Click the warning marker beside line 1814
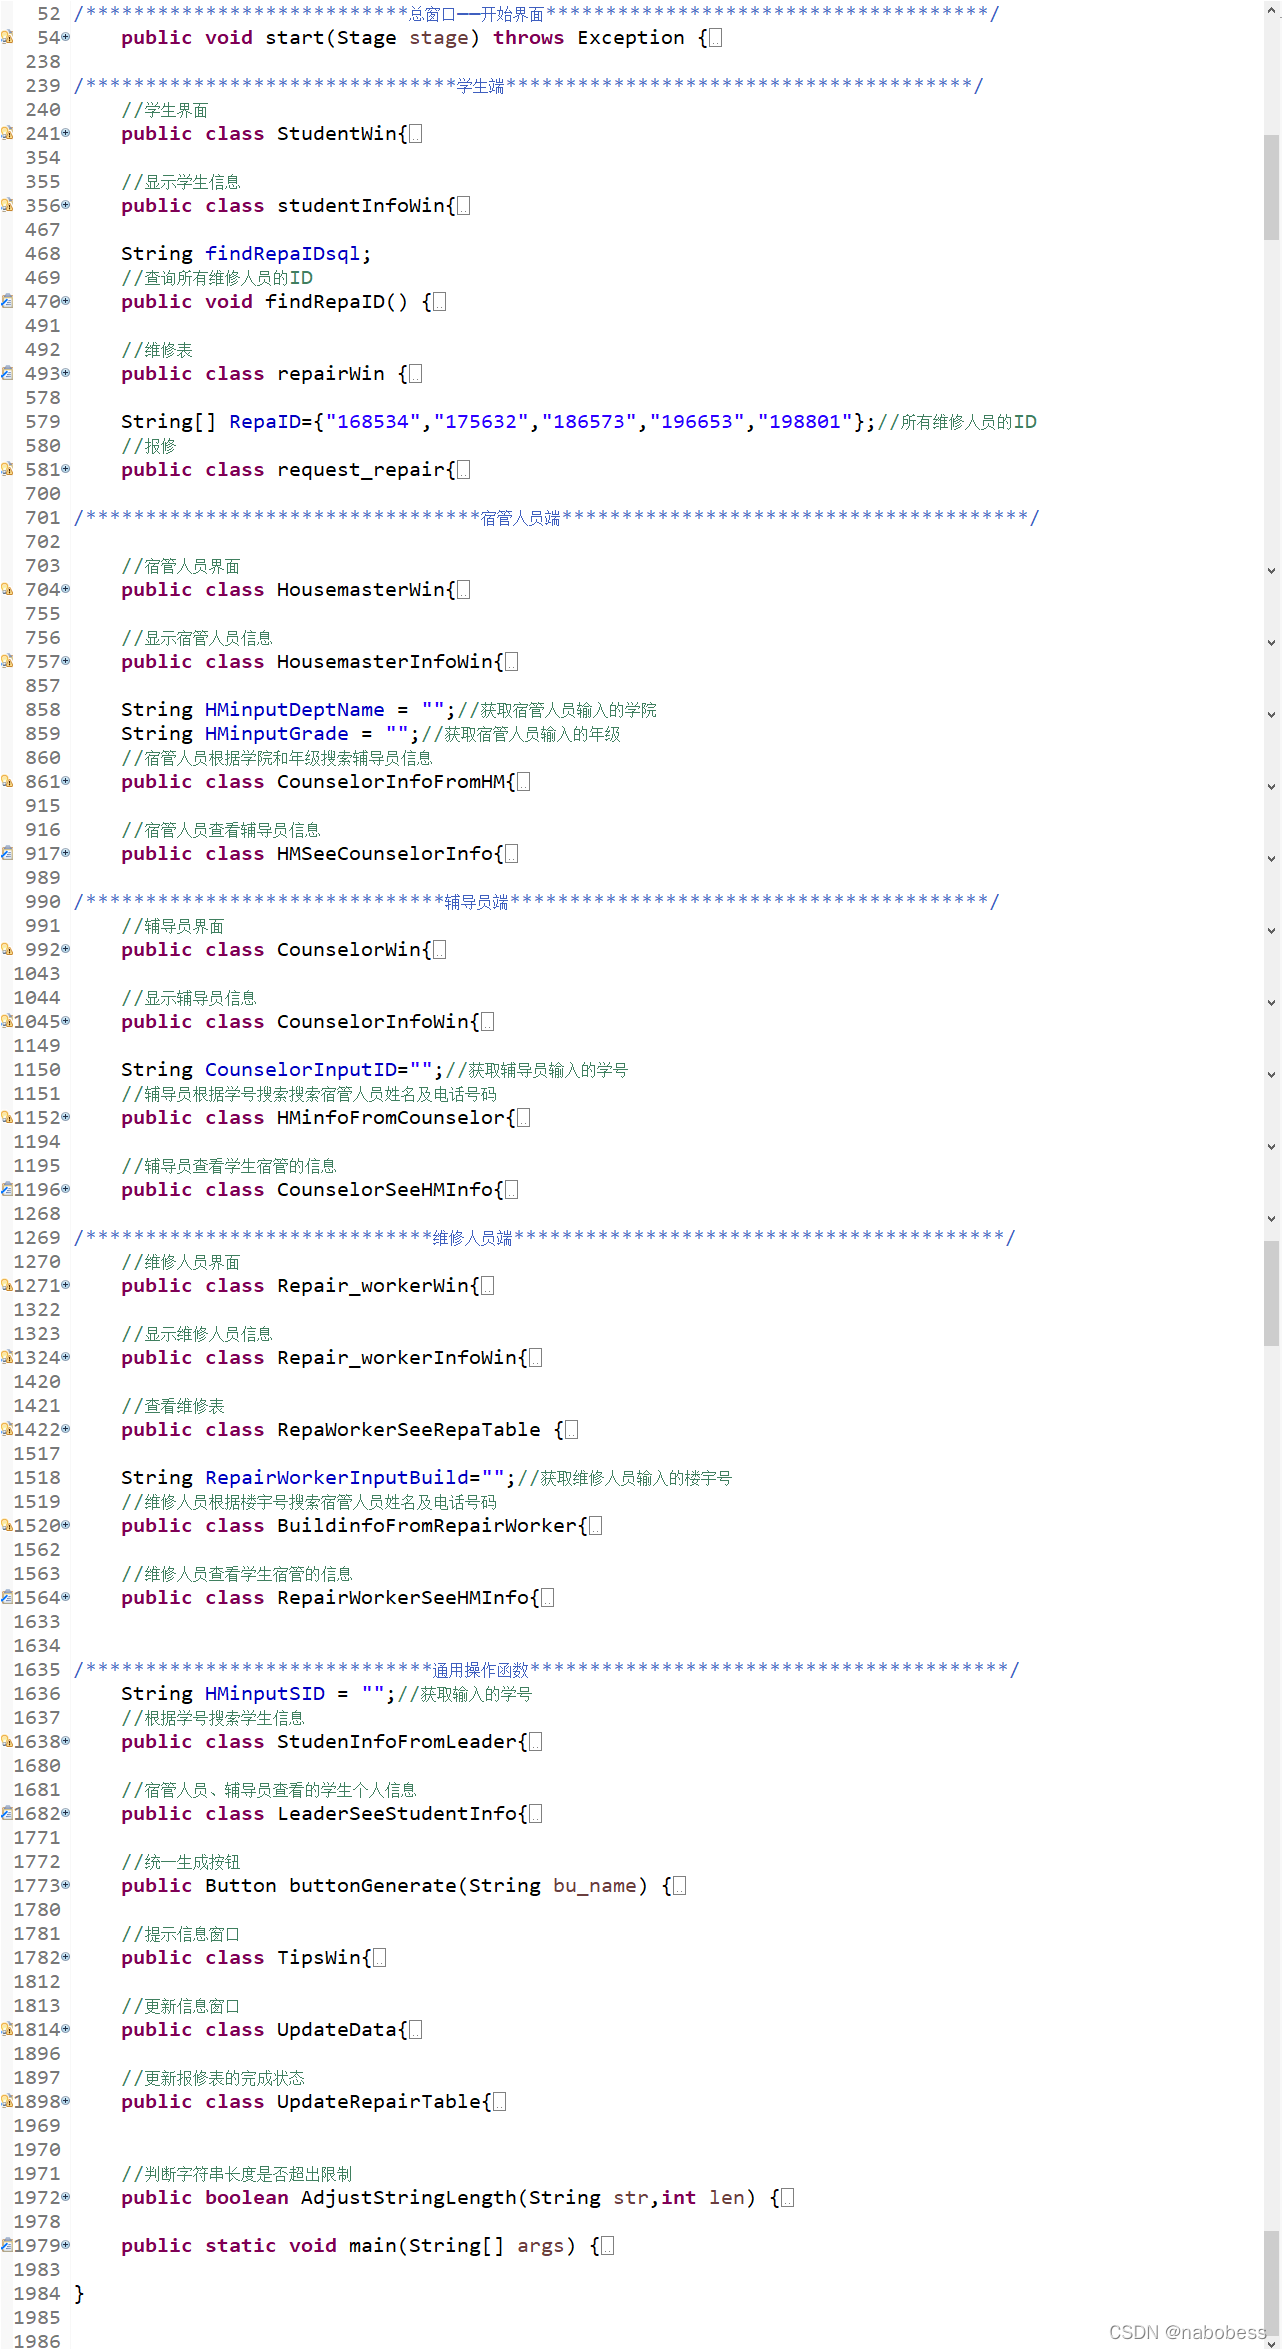 6,2030
